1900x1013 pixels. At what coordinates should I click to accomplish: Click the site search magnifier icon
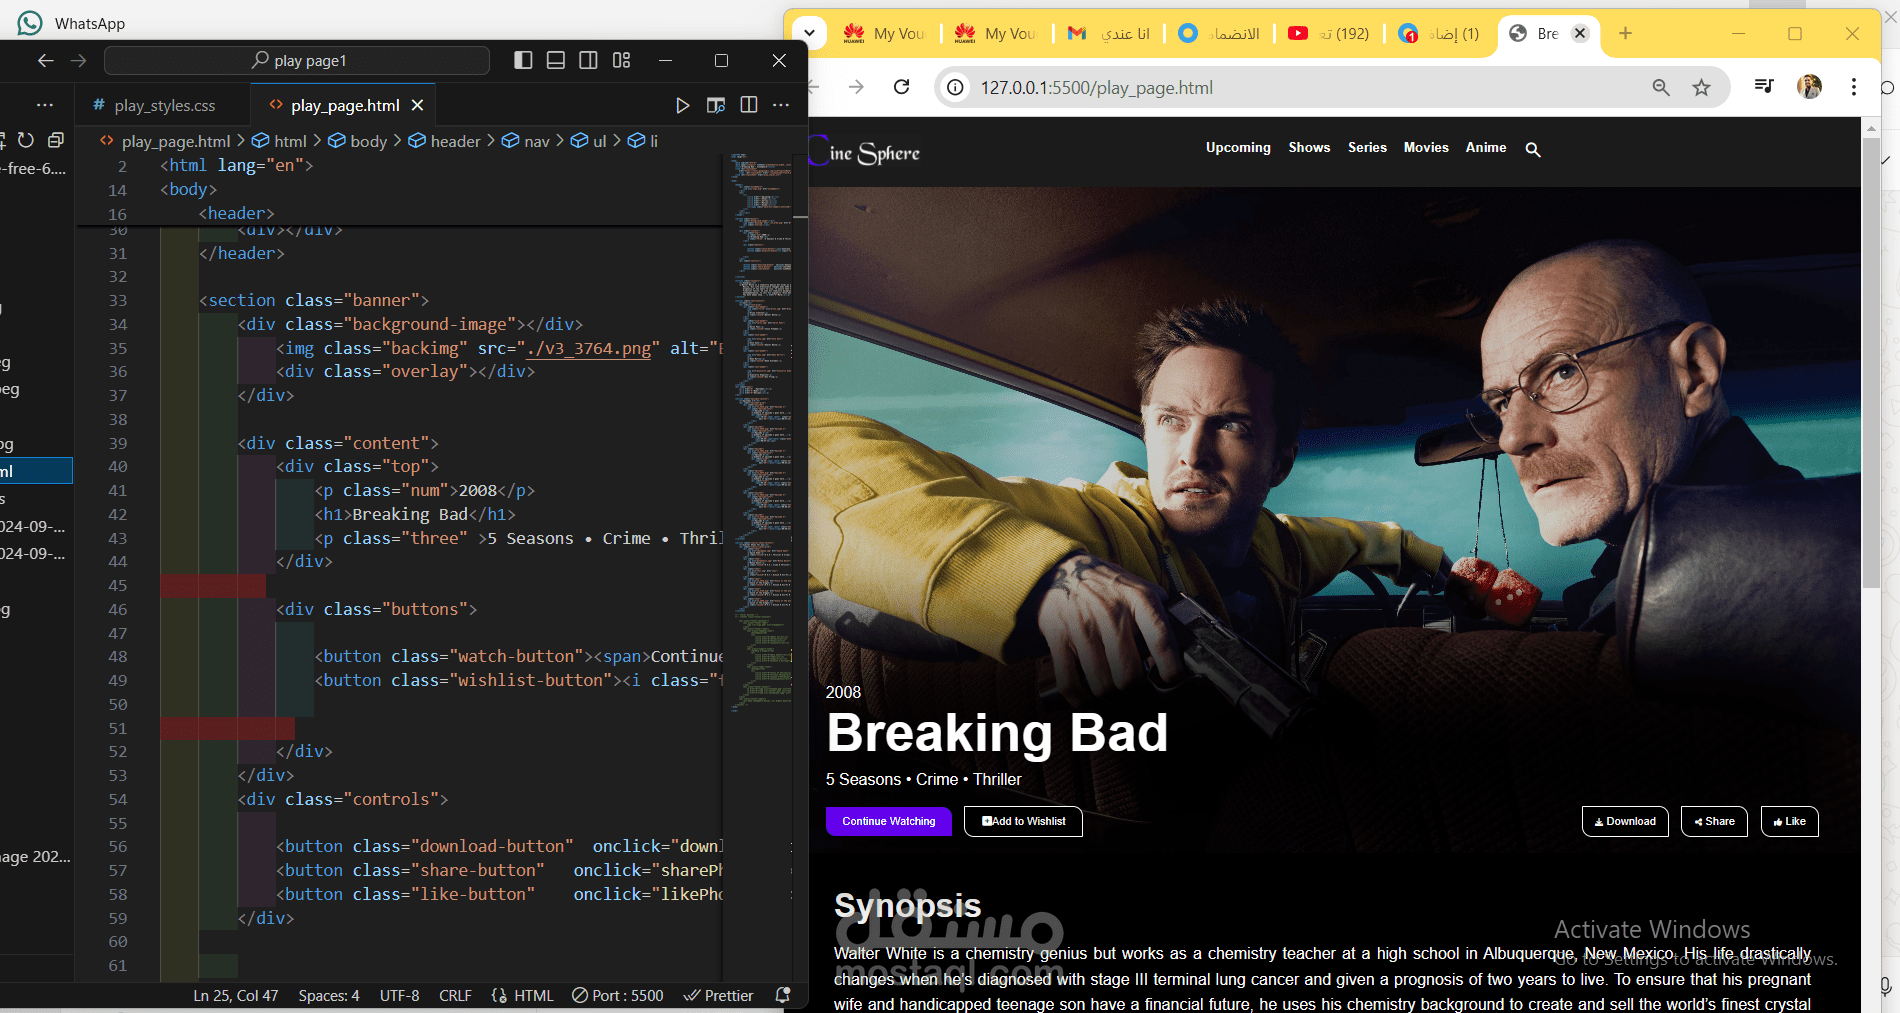click(x=1533, y=149)
